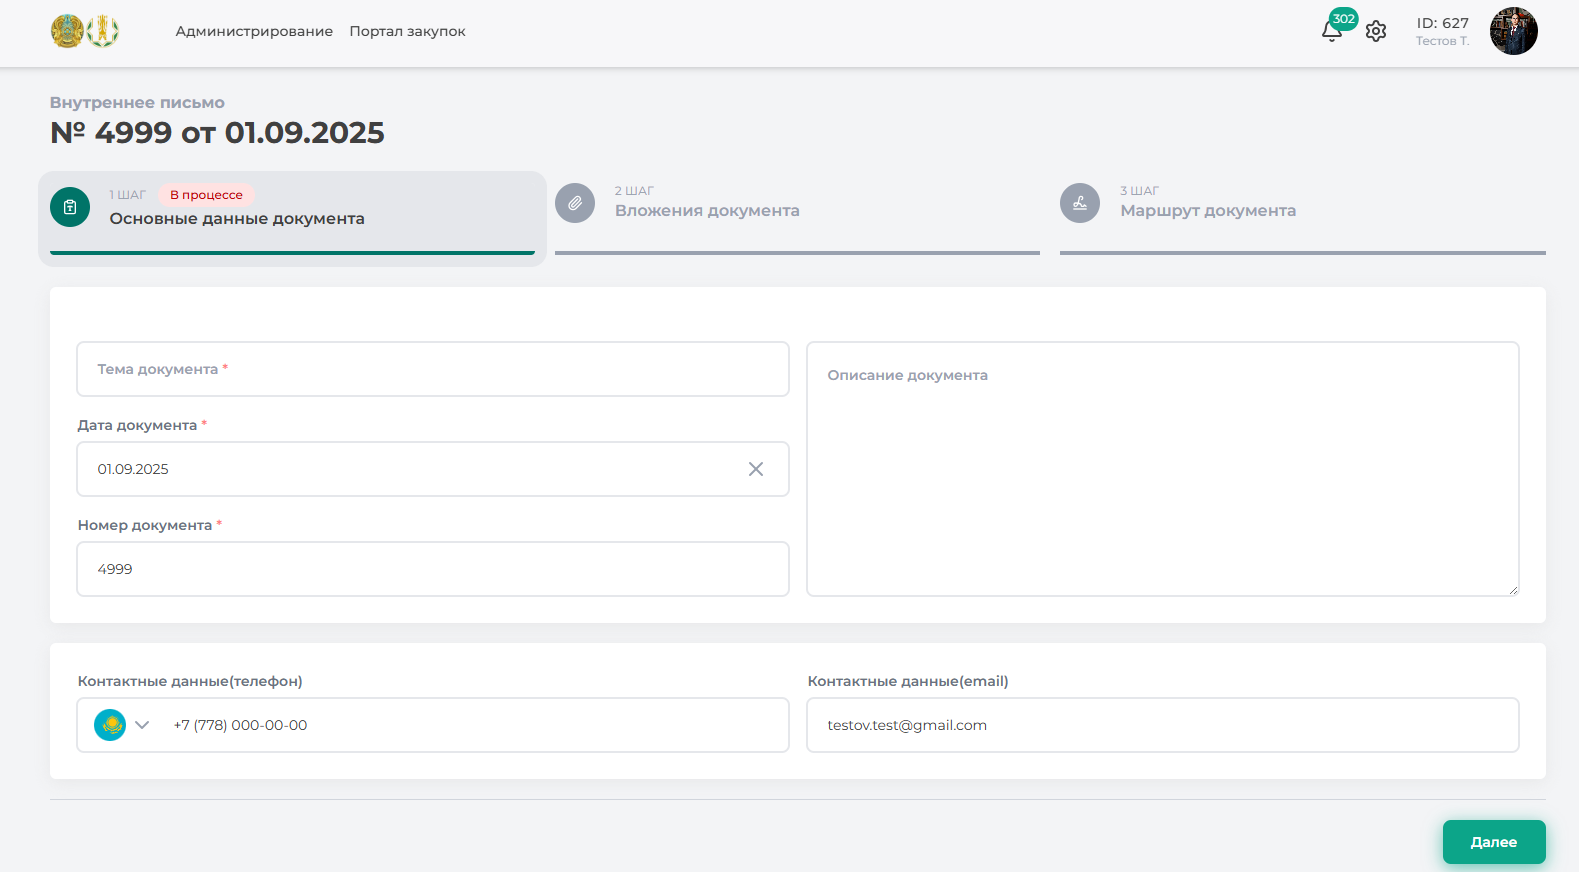Click the email contact field
1579x872 pixels.
click(x=1162, y=725)
